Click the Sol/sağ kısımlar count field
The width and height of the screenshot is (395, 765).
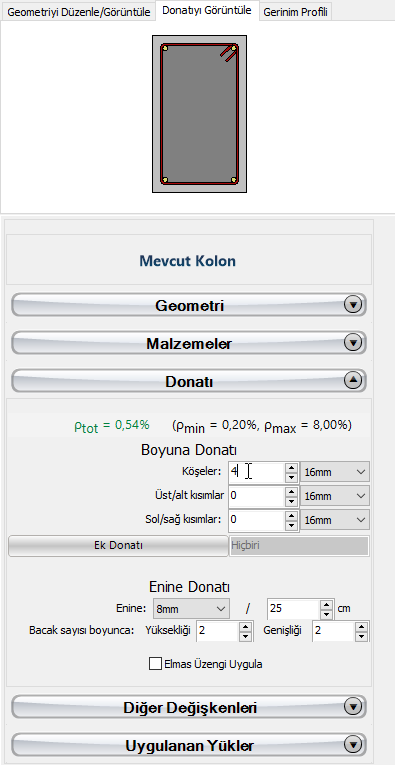click(x=256, y=520)
